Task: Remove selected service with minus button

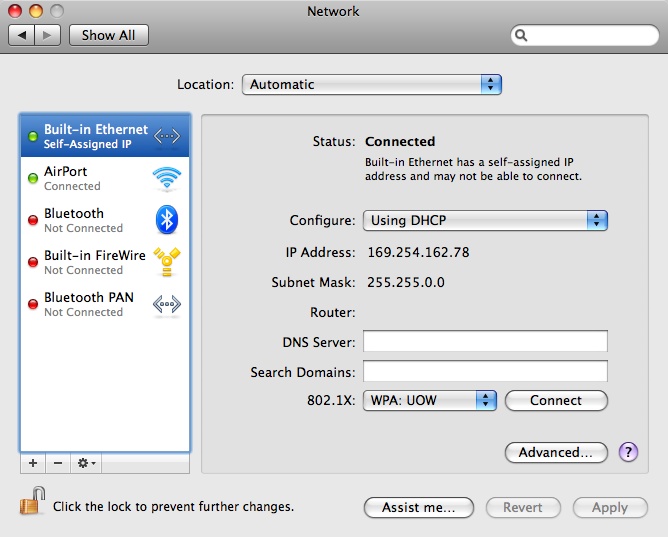Action: coord(58,463)
